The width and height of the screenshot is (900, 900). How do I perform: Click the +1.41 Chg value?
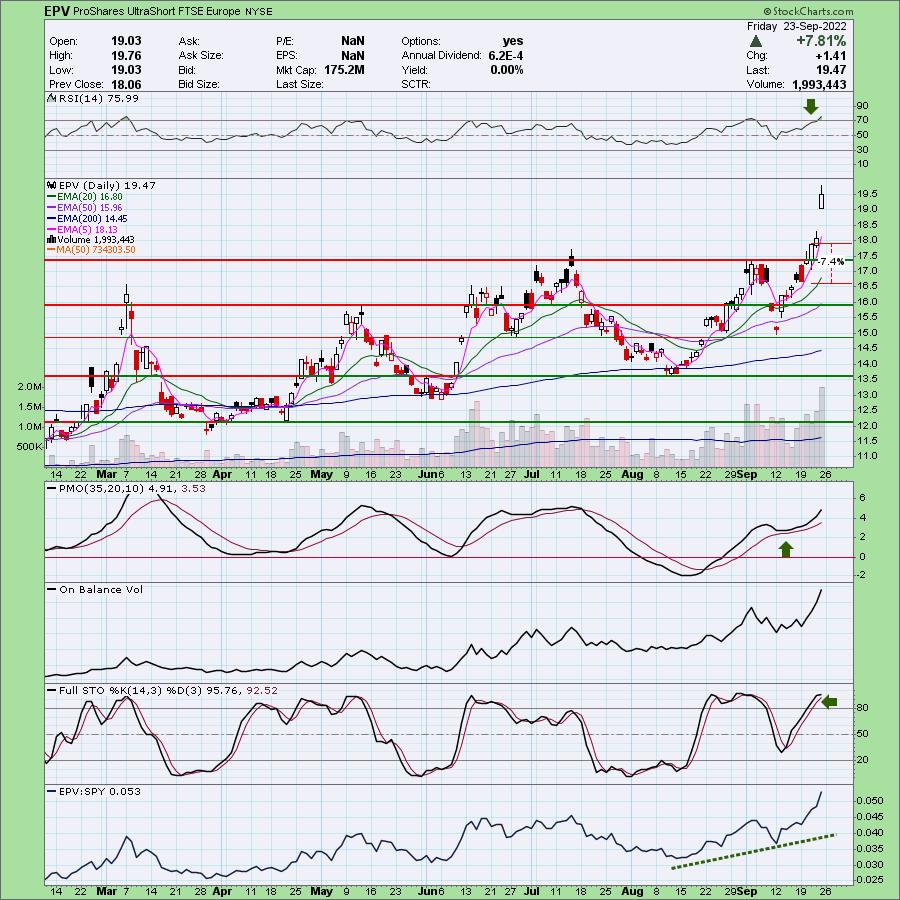pos(831,56)
